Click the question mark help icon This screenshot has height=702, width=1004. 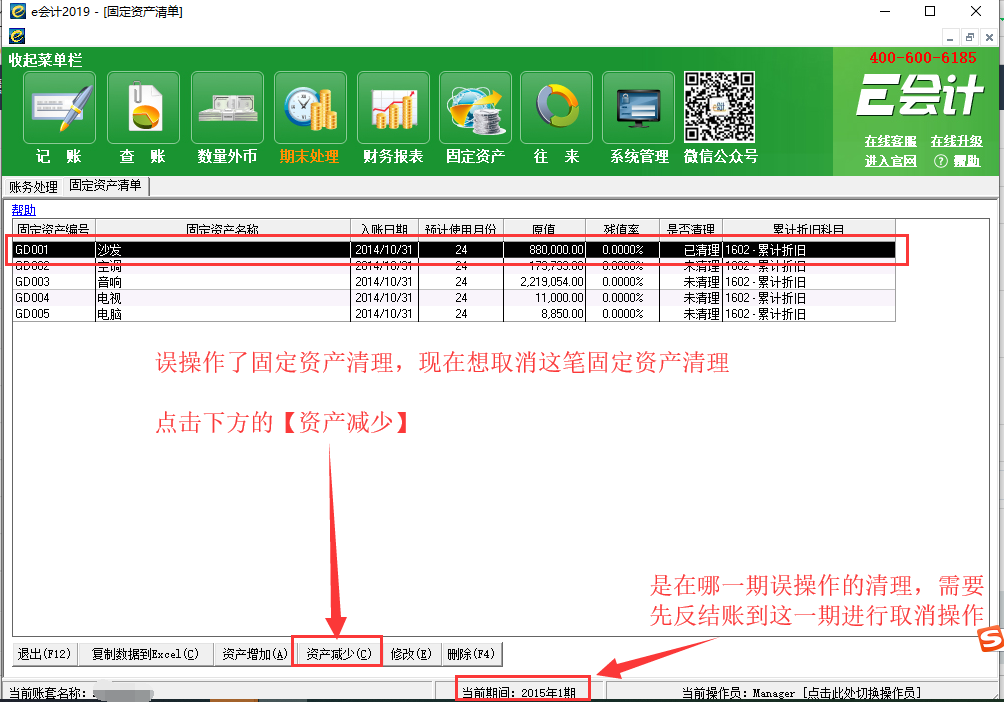click(940, 161)
